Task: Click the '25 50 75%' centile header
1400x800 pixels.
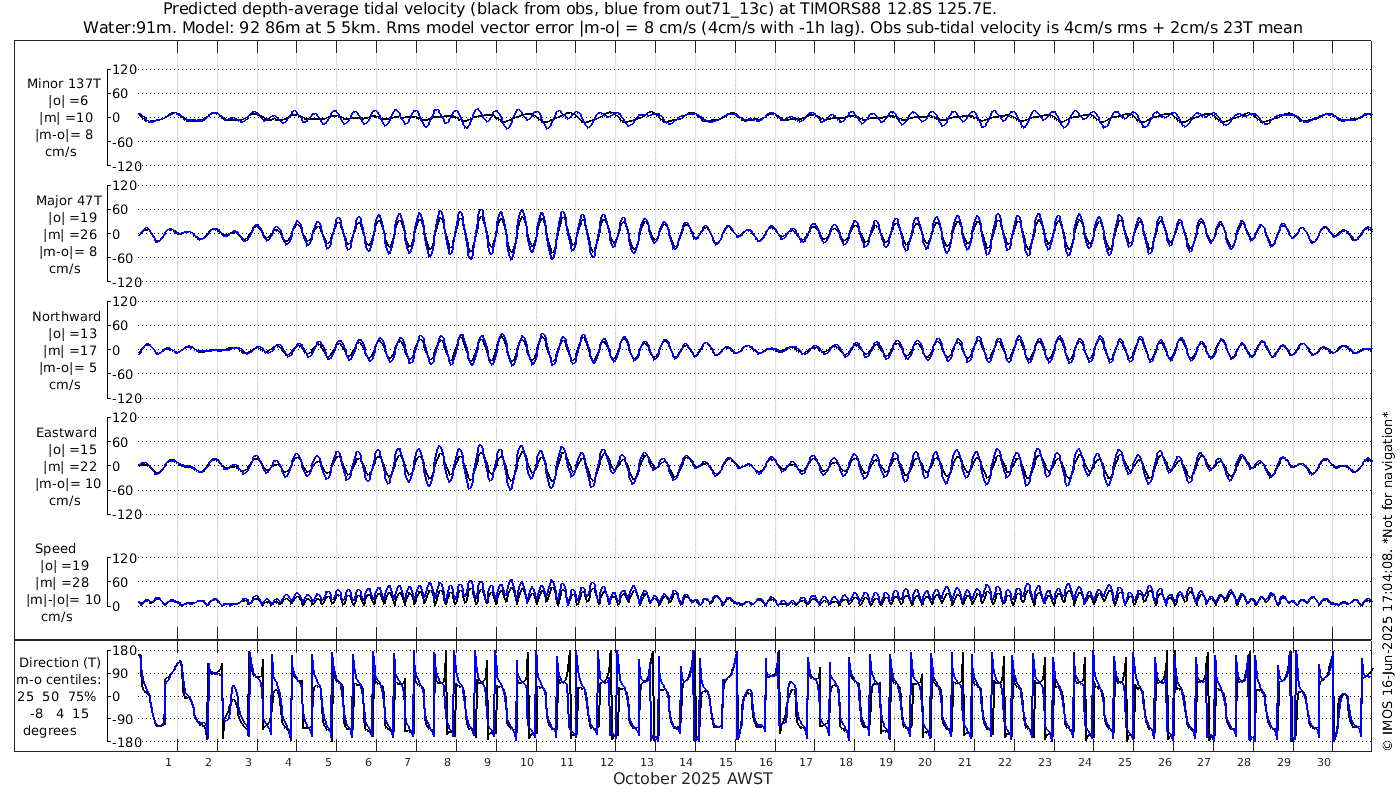Action: (56, 696)
